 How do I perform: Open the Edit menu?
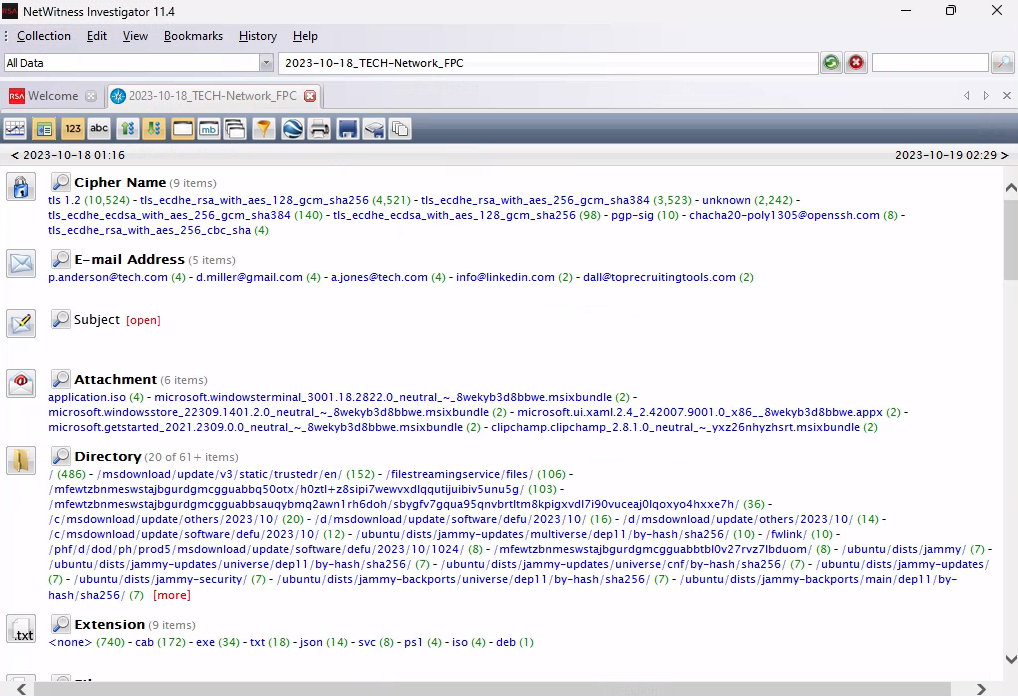[x=97, y=36]
